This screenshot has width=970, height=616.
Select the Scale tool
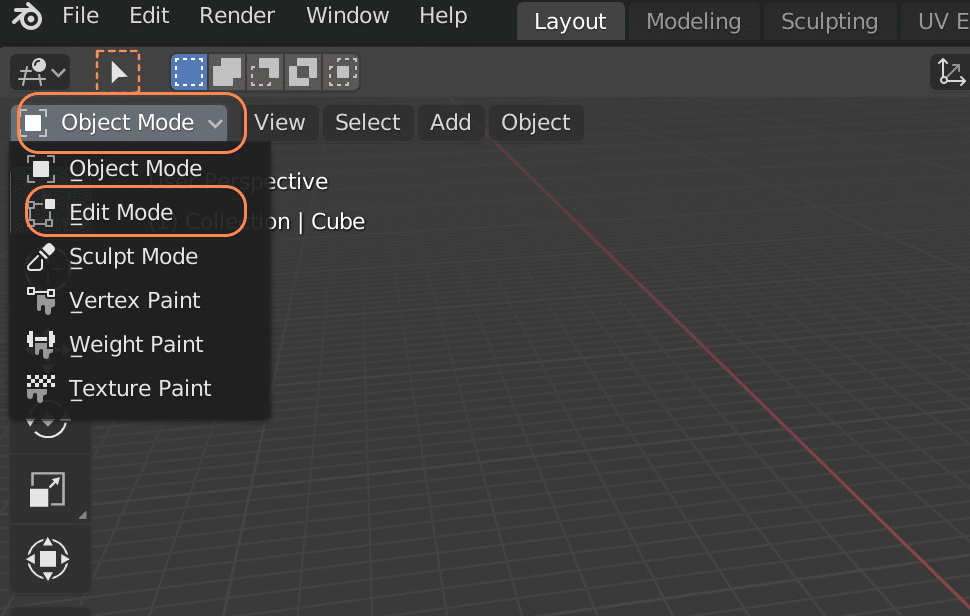(48, 490)
